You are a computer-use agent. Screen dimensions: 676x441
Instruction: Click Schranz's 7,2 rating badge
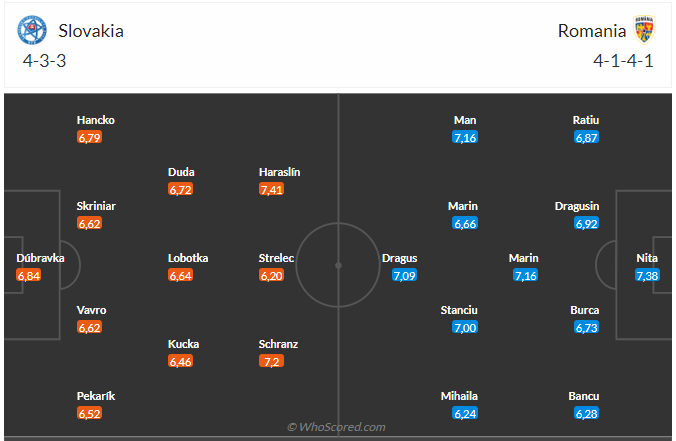tap(270, 361)
